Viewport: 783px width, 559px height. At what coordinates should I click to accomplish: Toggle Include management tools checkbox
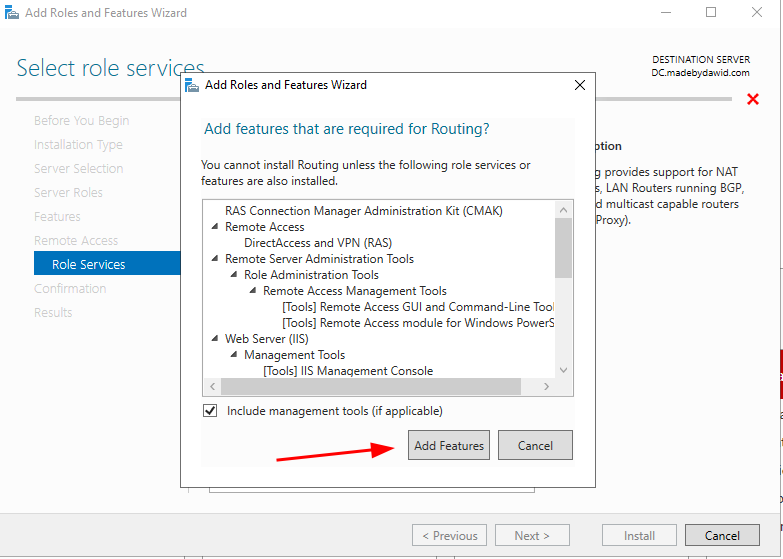(x=210, y=411)
